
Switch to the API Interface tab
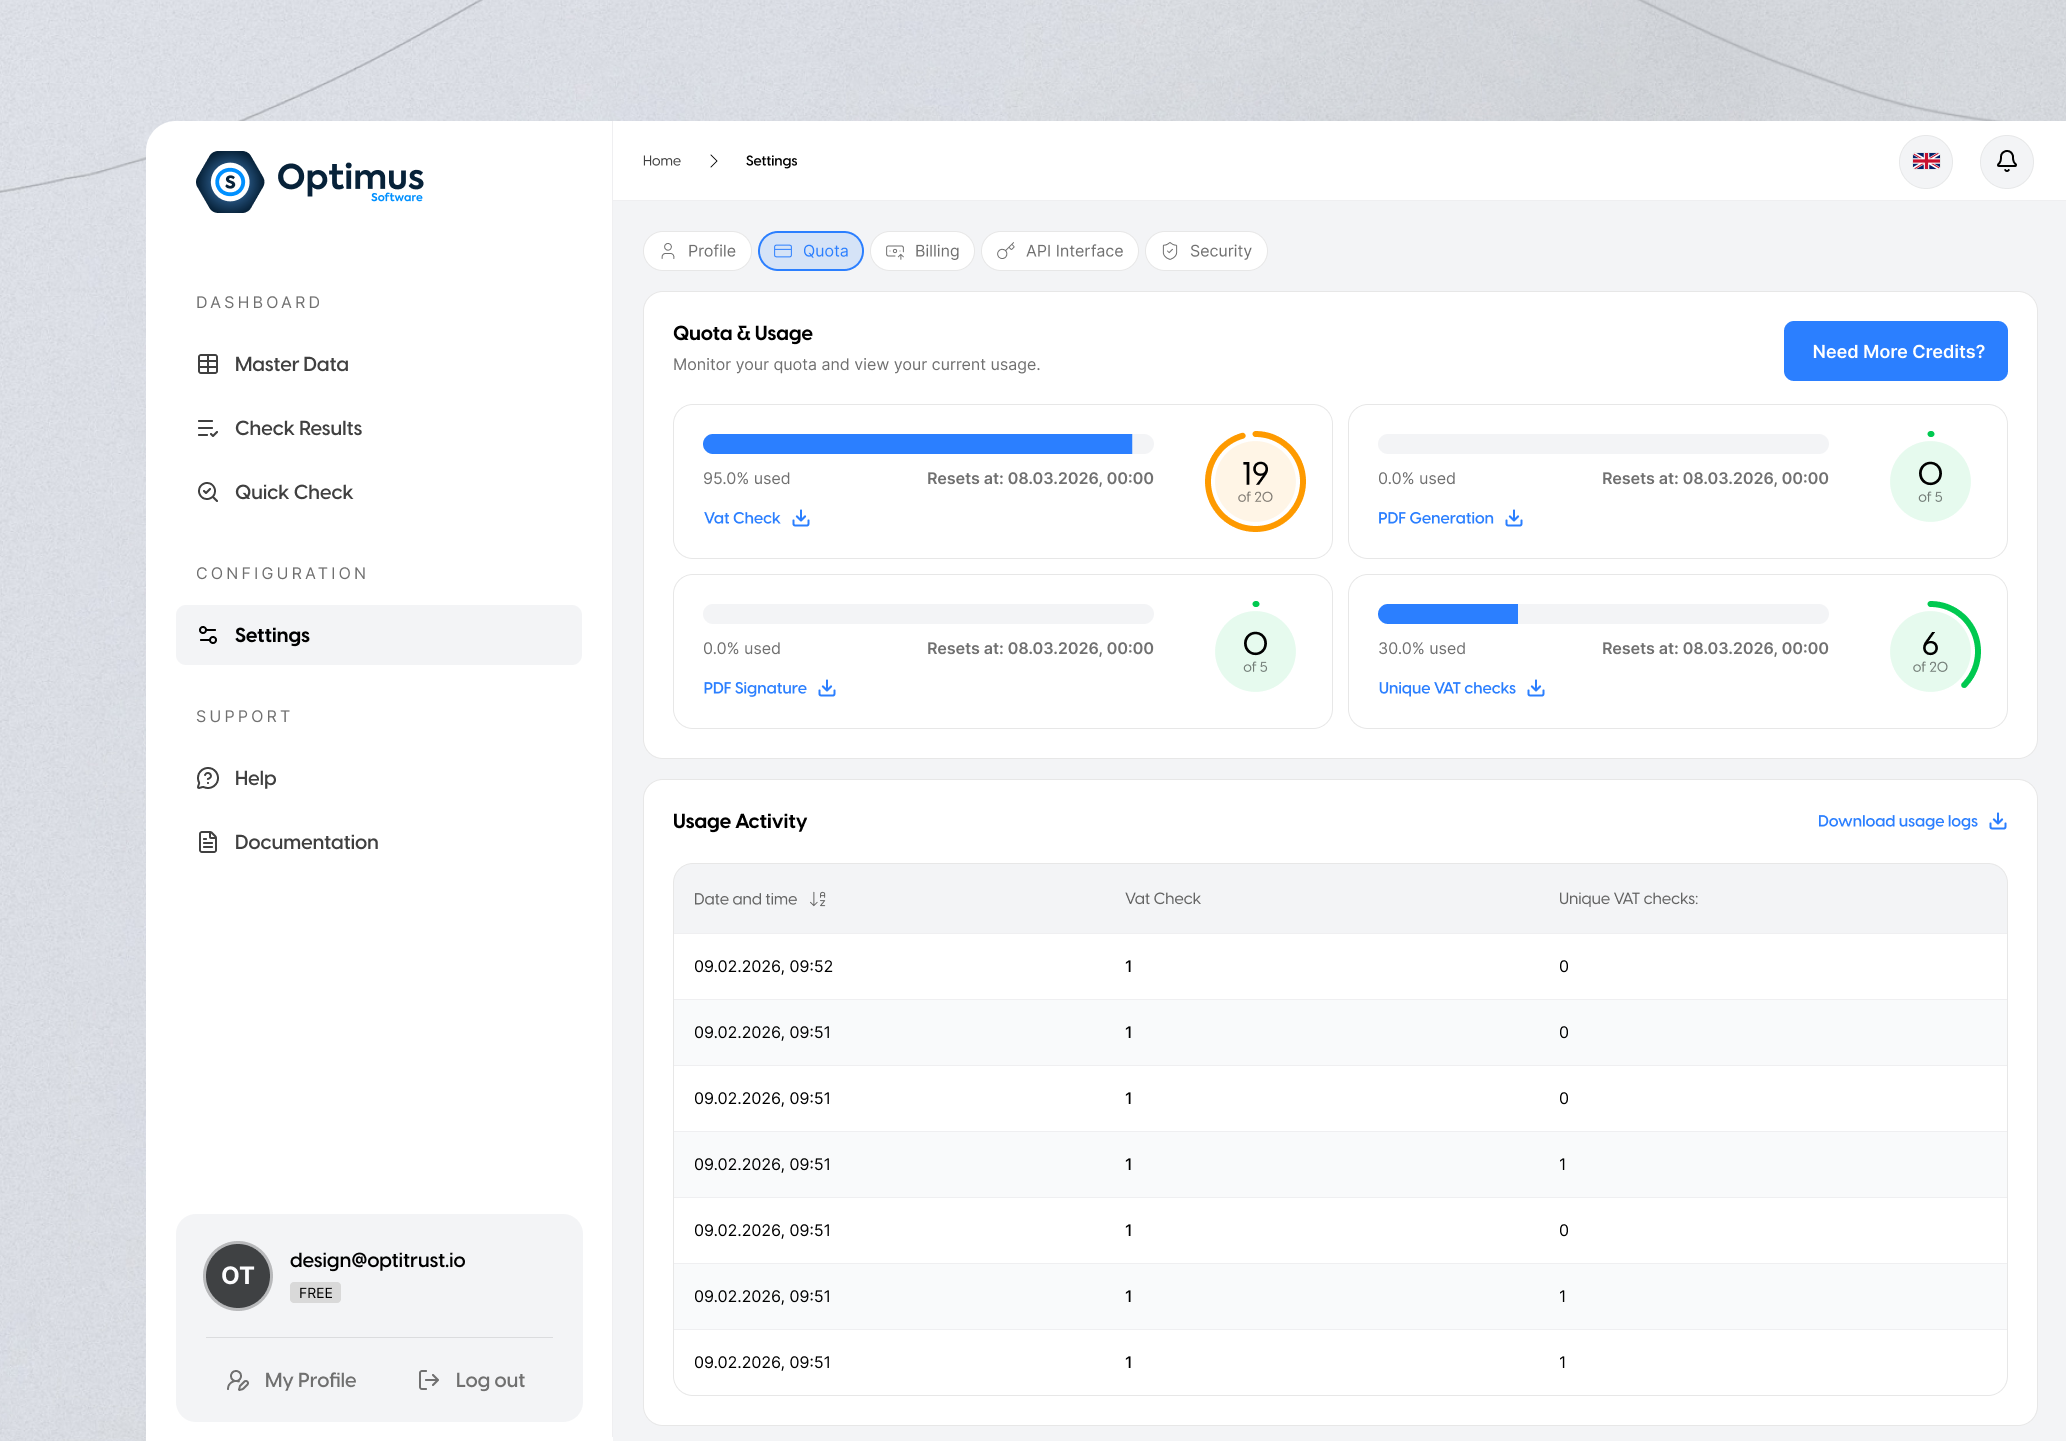[x=1059, y=251]
